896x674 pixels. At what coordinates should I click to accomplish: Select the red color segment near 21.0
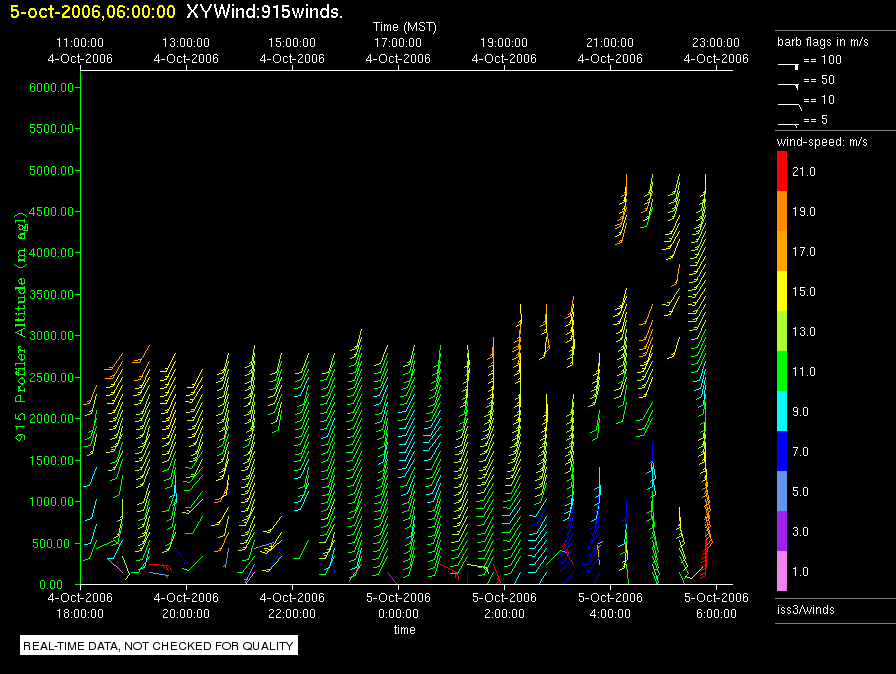click(782, 171)
